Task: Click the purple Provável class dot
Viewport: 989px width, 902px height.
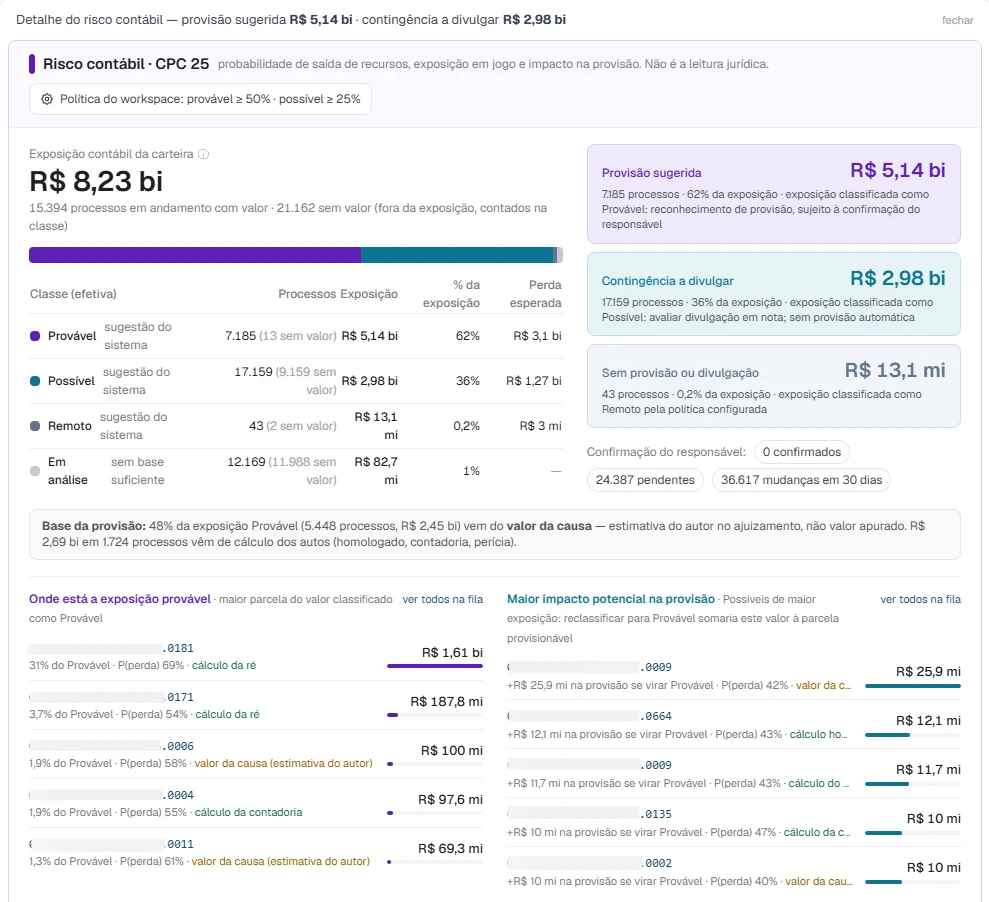Action: [35, 336]
